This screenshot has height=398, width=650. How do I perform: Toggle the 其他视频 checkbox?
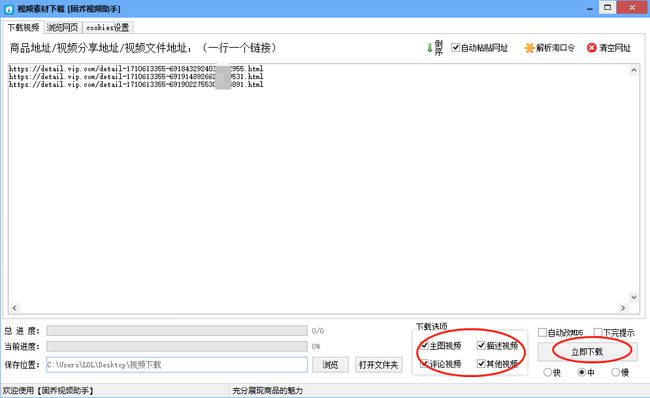[x=481, y=364]
